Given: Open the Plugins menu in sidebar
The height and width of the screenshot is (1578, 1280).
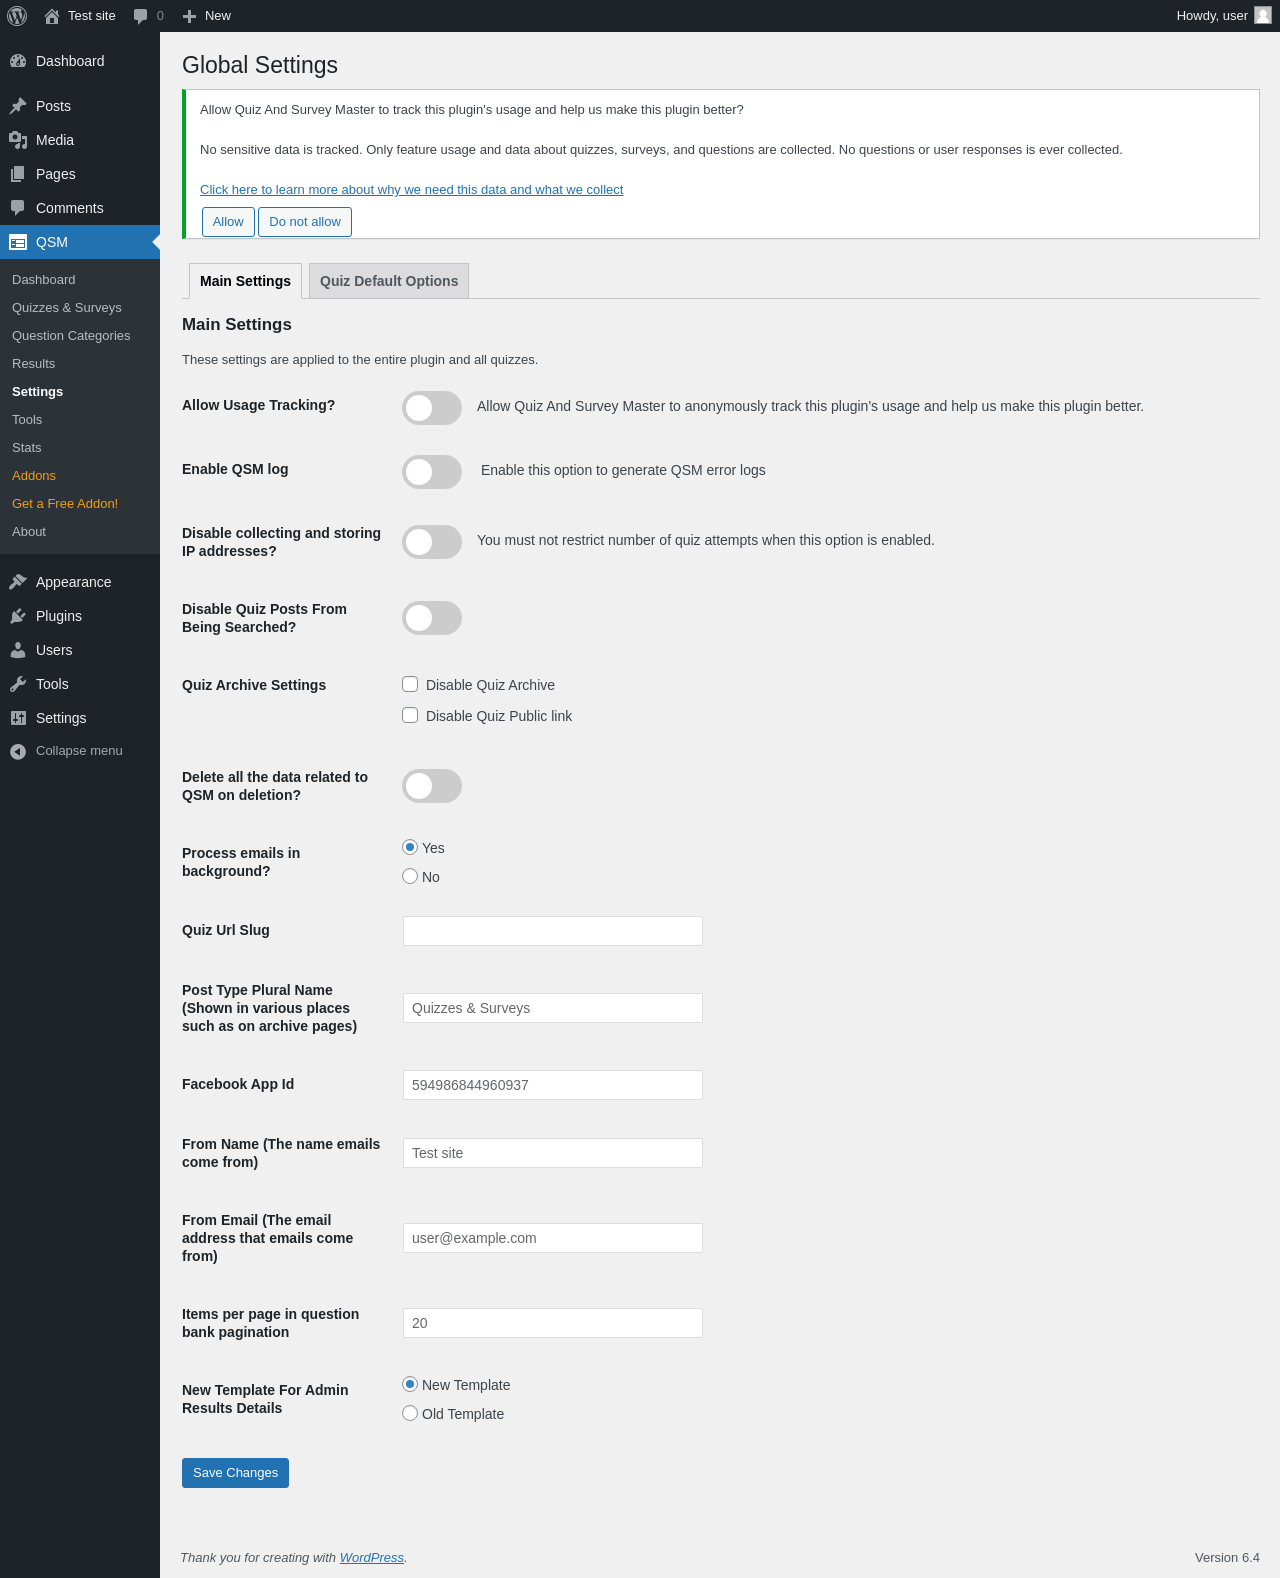Looking at the screenshot, I should 80,616.
